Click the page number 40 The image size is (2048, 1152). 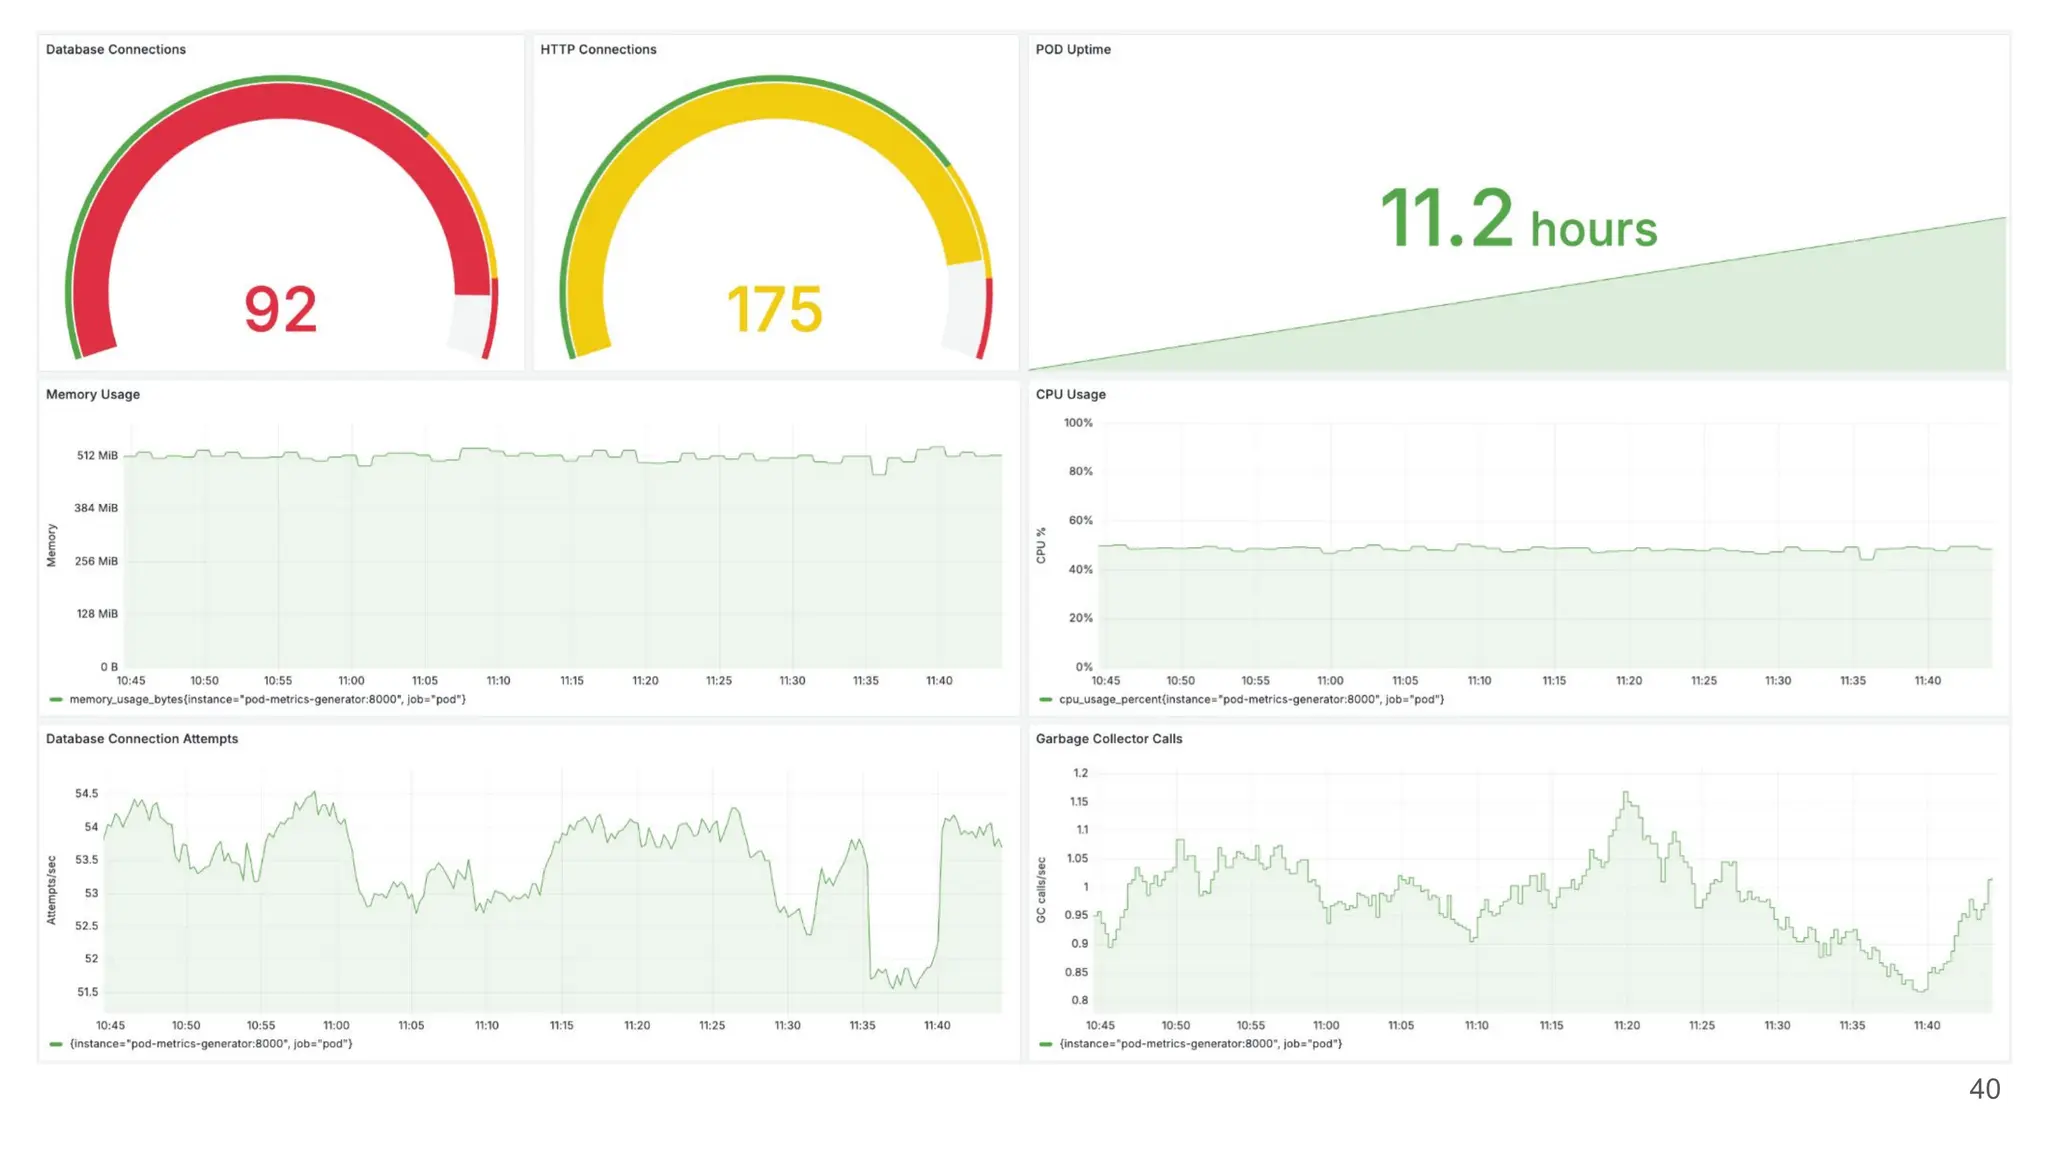click(1984, 1089)
